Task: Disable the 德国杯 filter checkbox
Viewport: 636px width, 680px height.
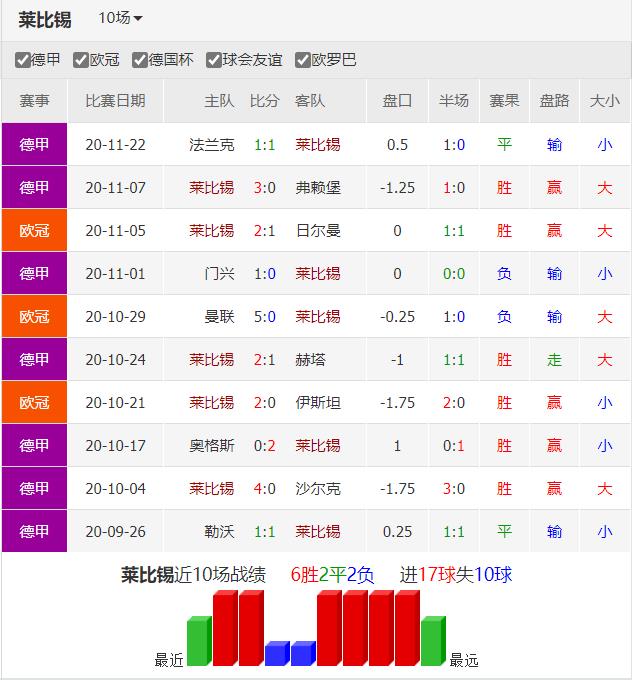Action: 140,60
